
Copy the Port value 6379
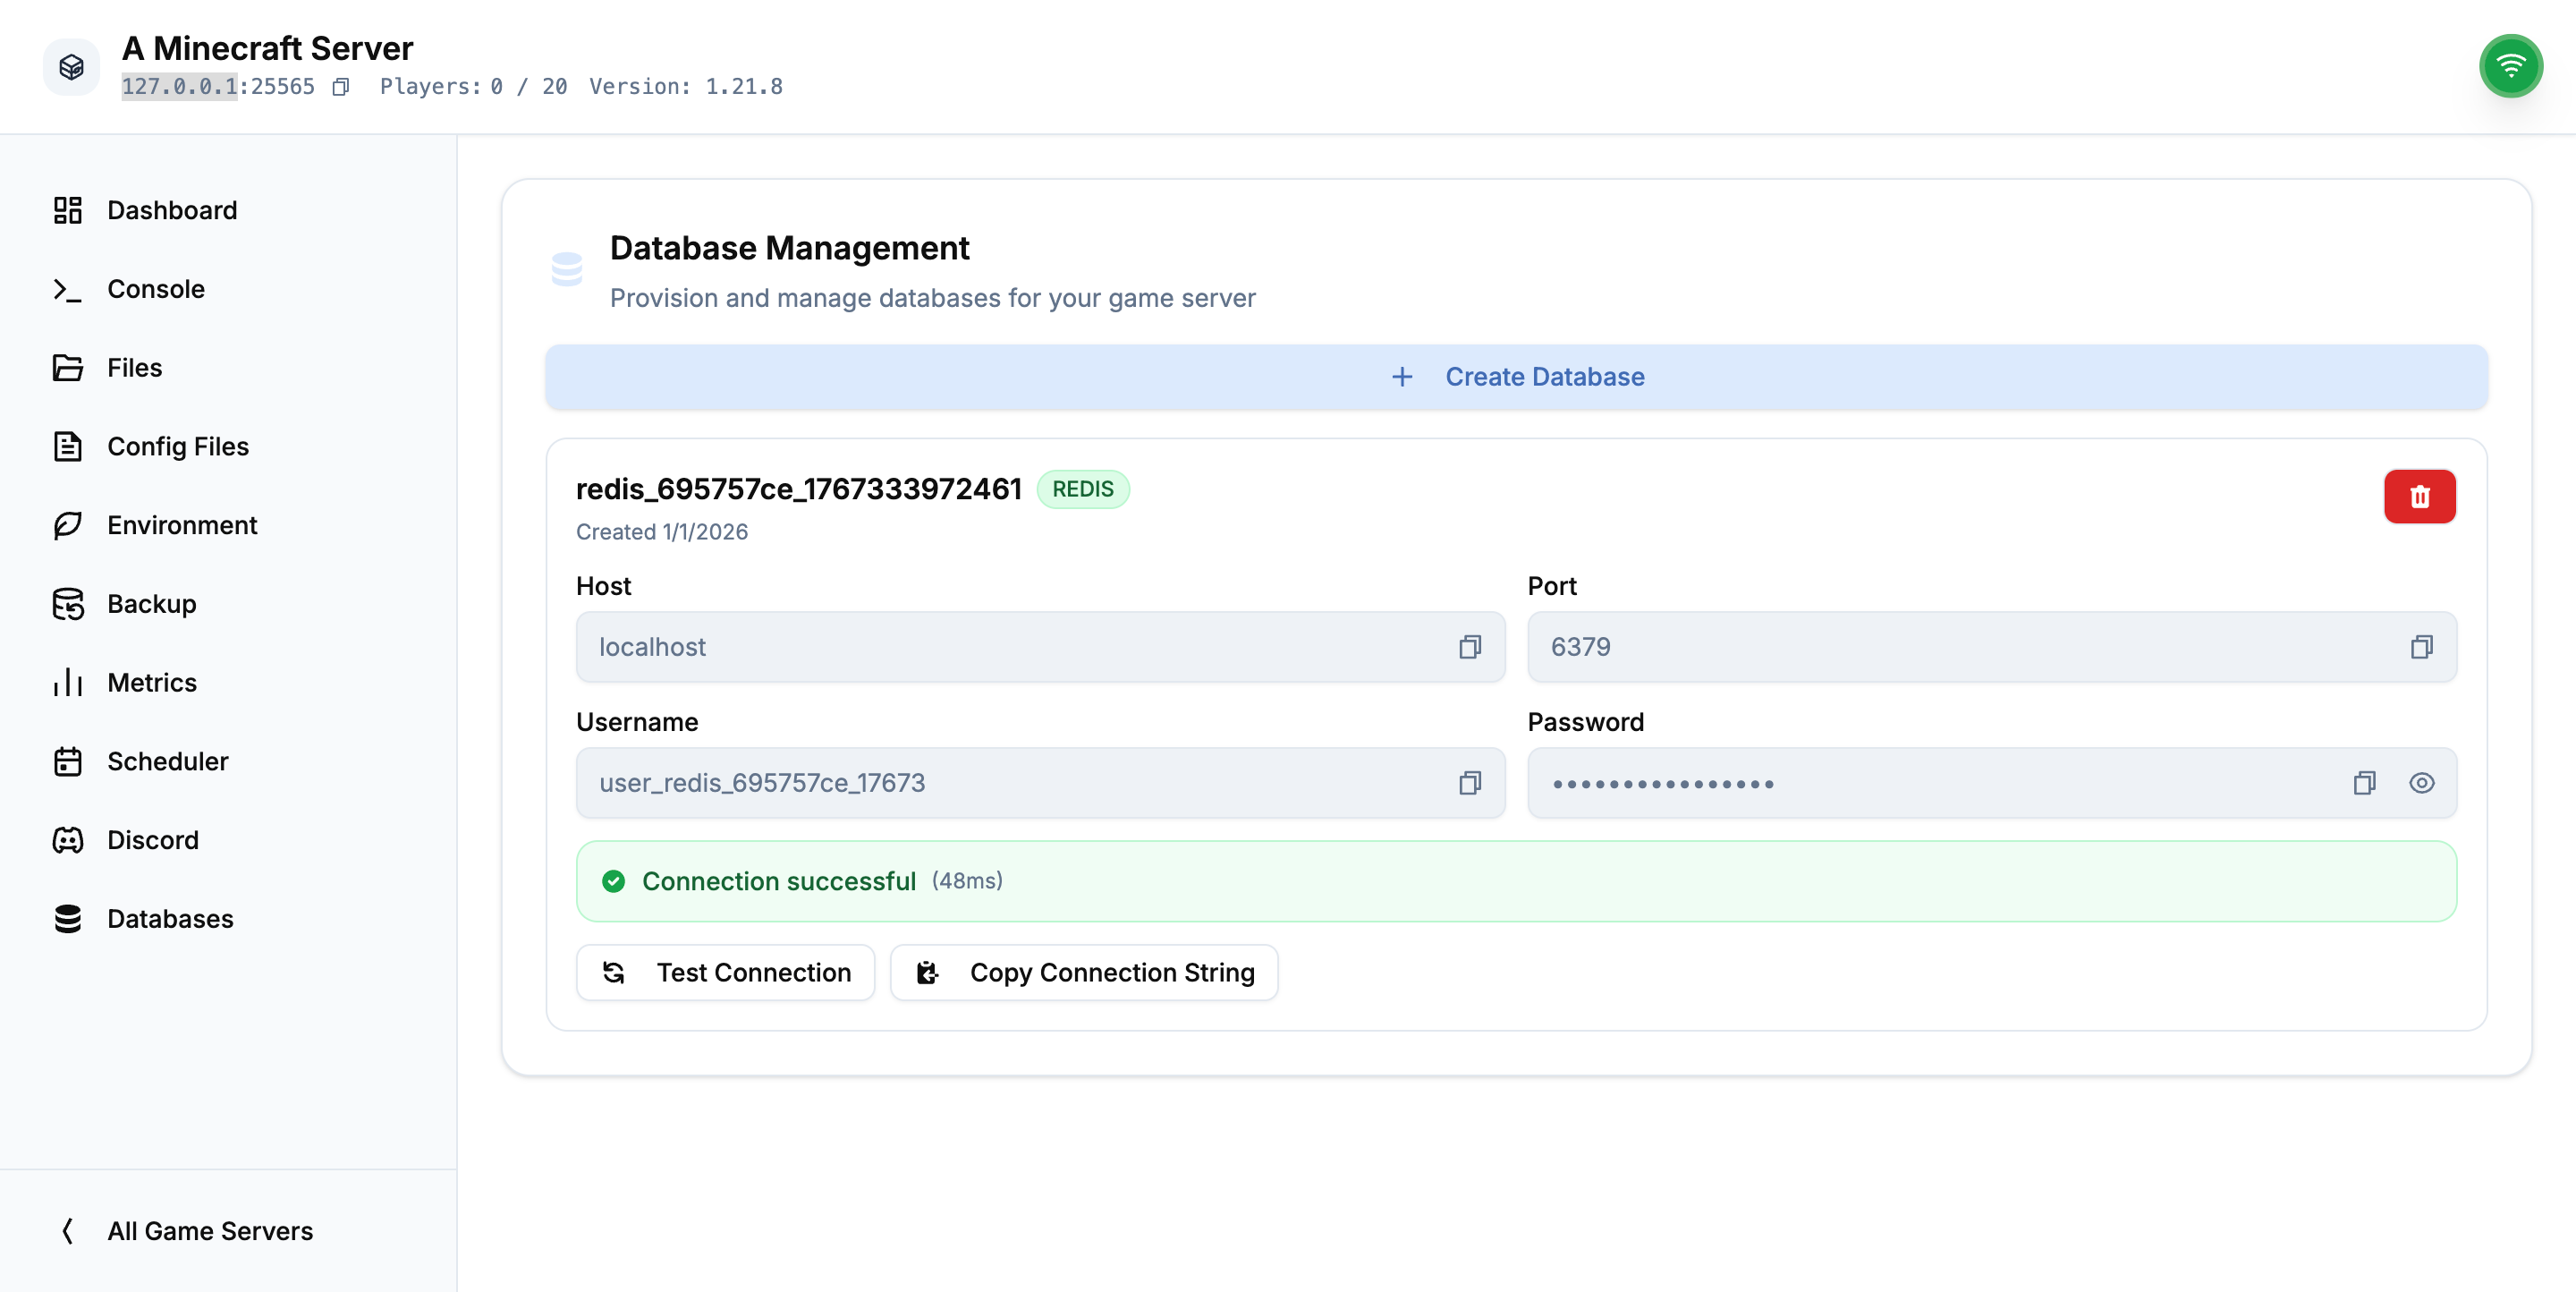tap(2421, 647)
